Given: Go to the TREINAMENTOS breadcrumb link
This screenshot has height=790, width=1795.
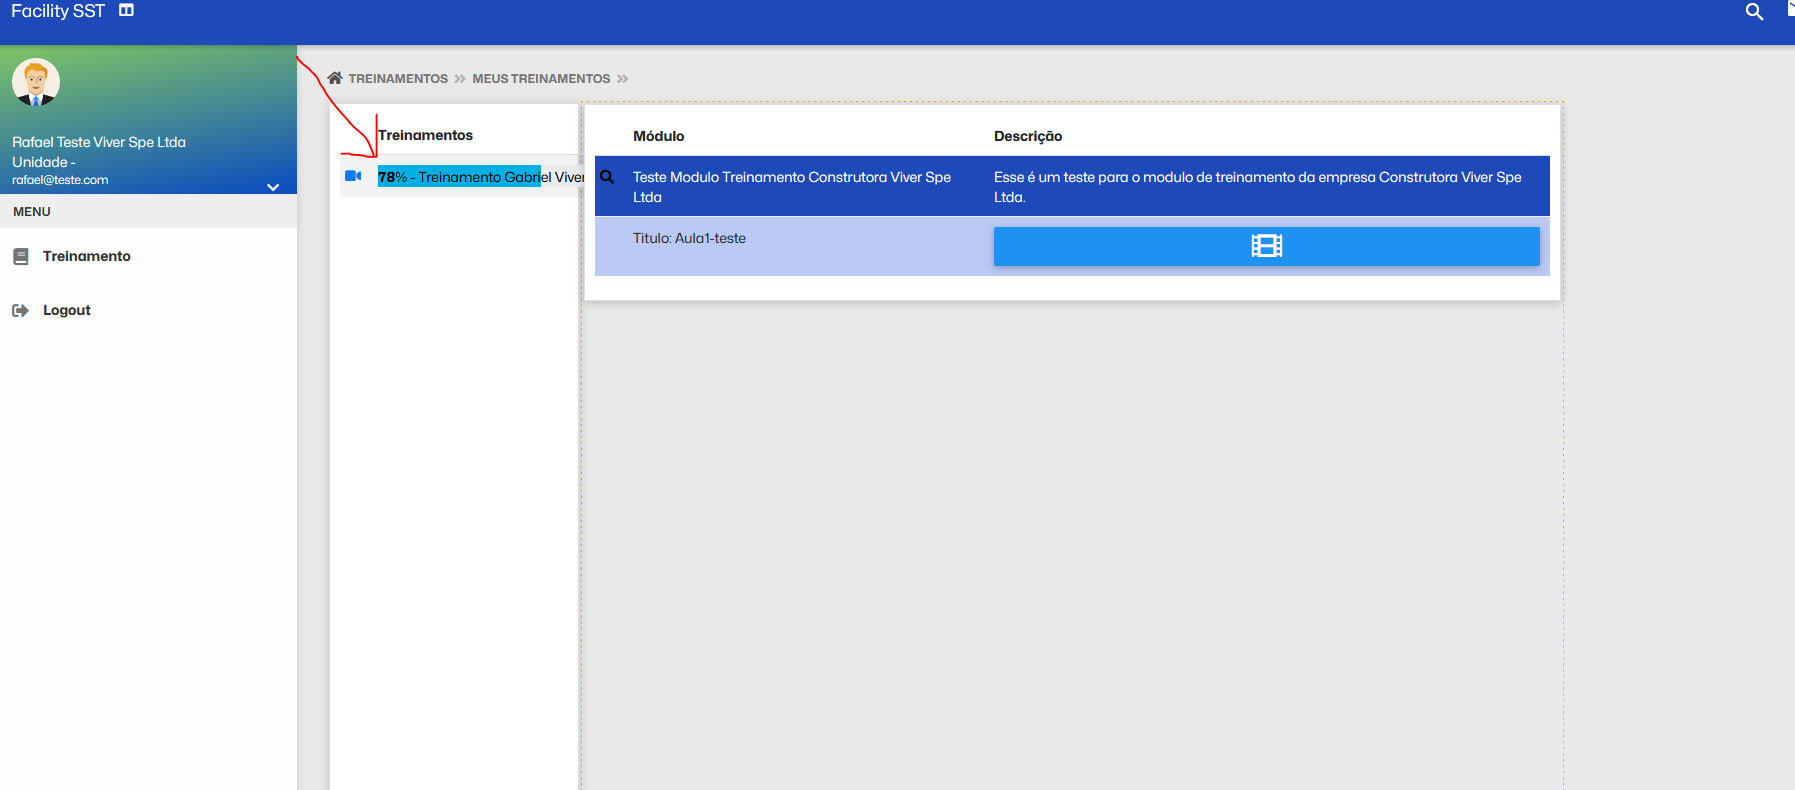Looking at the screenshot, I should point(398,79).
